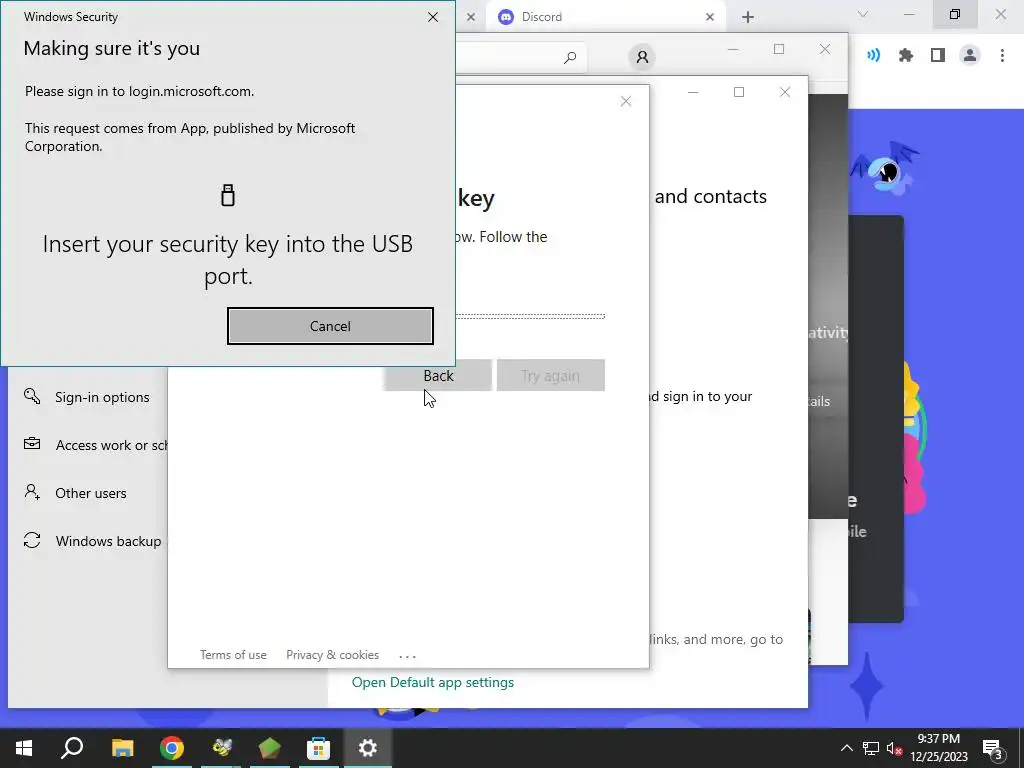Screen dimensions: 1024x768
Task: Click the search magnifier in background window
Action: coord(569,57)
